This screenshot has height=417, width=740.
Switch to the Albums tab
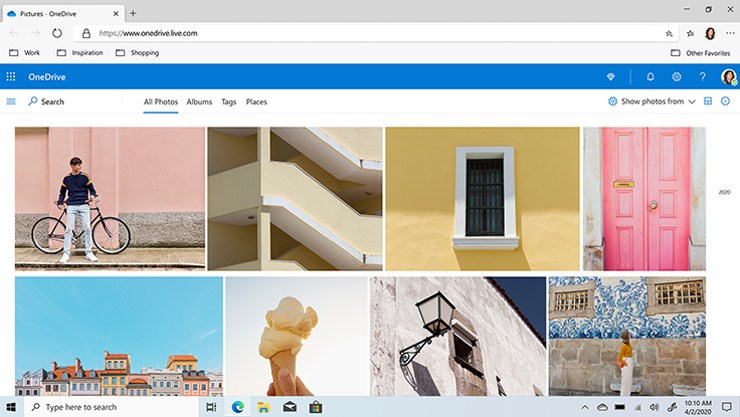click(x=199, y=101)
